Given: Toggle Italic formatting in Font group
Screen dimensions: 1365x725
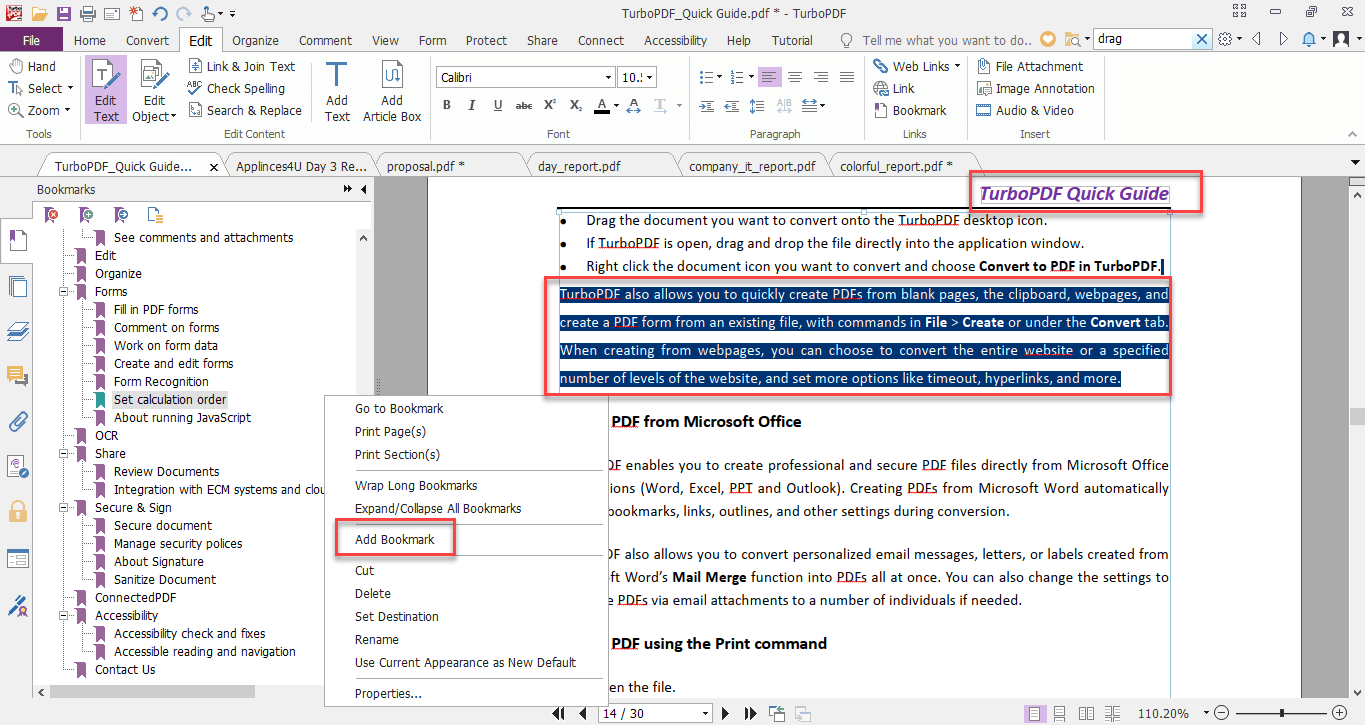Looking at the screenshot, I should 473,105.
